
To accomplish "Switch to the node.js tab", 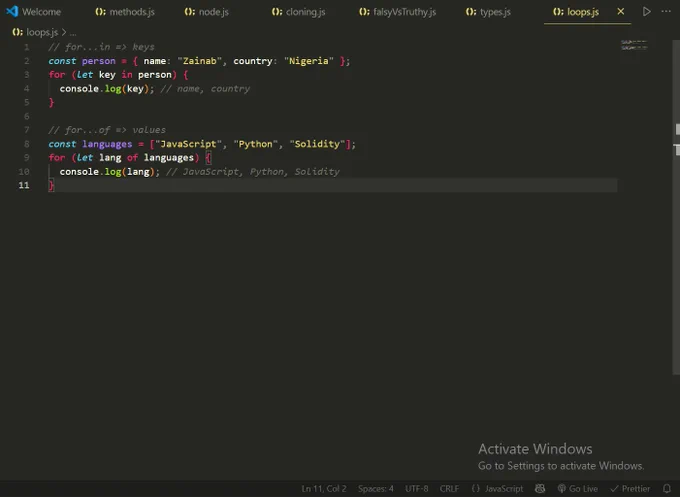I will point(207,12).
